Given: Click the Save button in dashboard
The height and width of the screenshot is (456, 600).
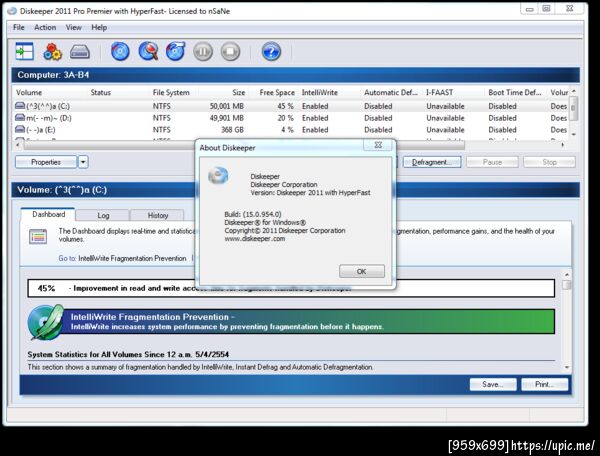Looking at the screenshot, I should (x=493, y=384).
